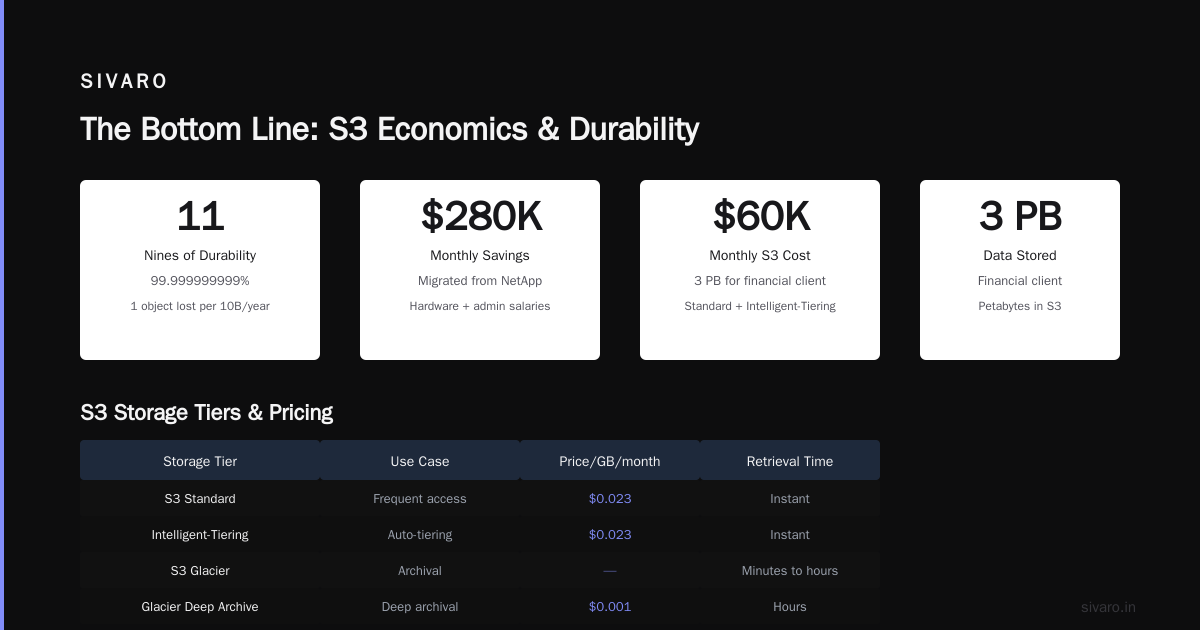Select the $60K Monthly S3 Cost card
The image size is (1200, 630).
pos(760,270)
